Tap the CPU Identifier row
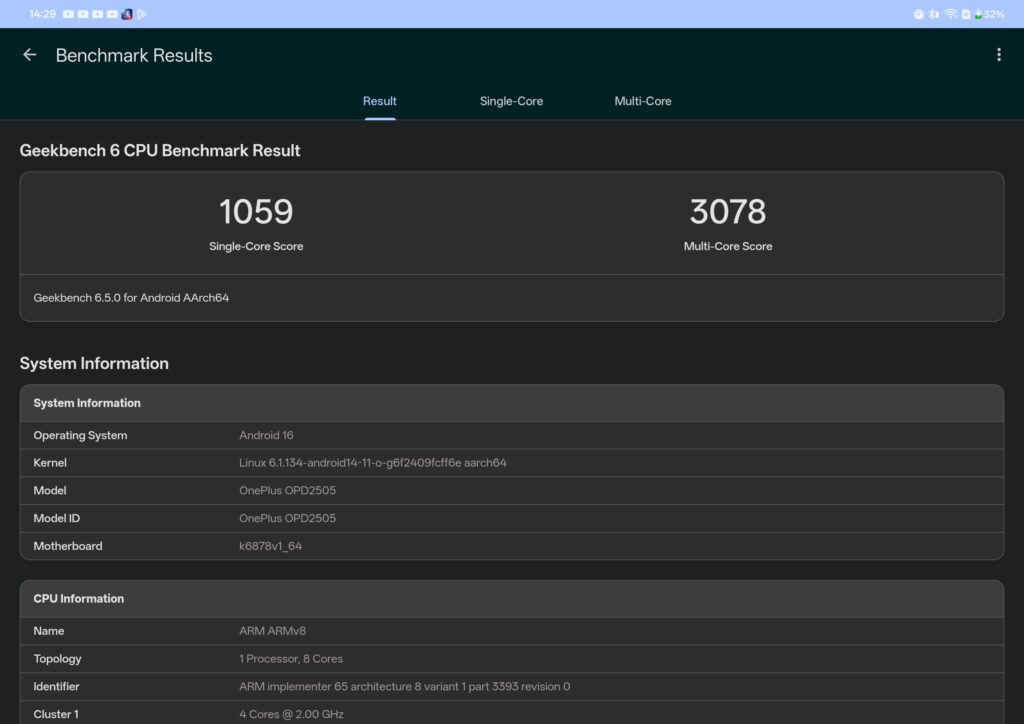 point(511,686)
